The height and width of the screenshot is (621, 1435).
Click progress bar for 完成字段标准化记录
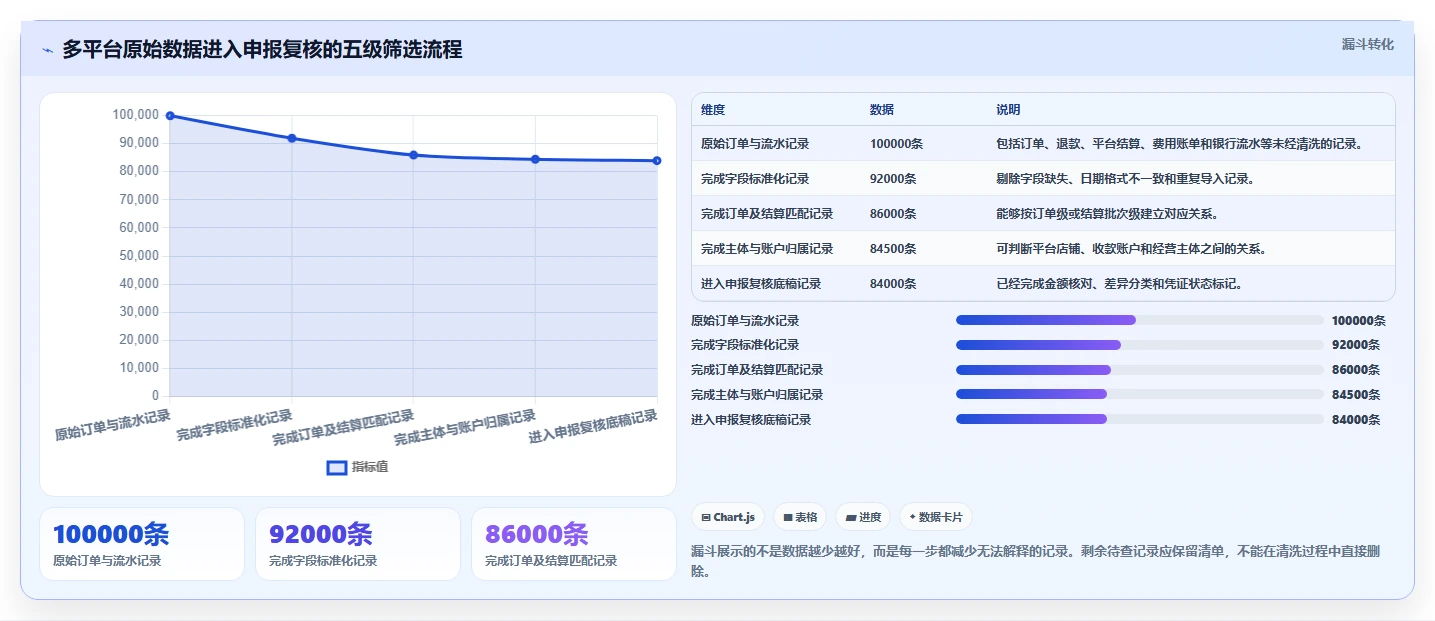click(1140, 345)
